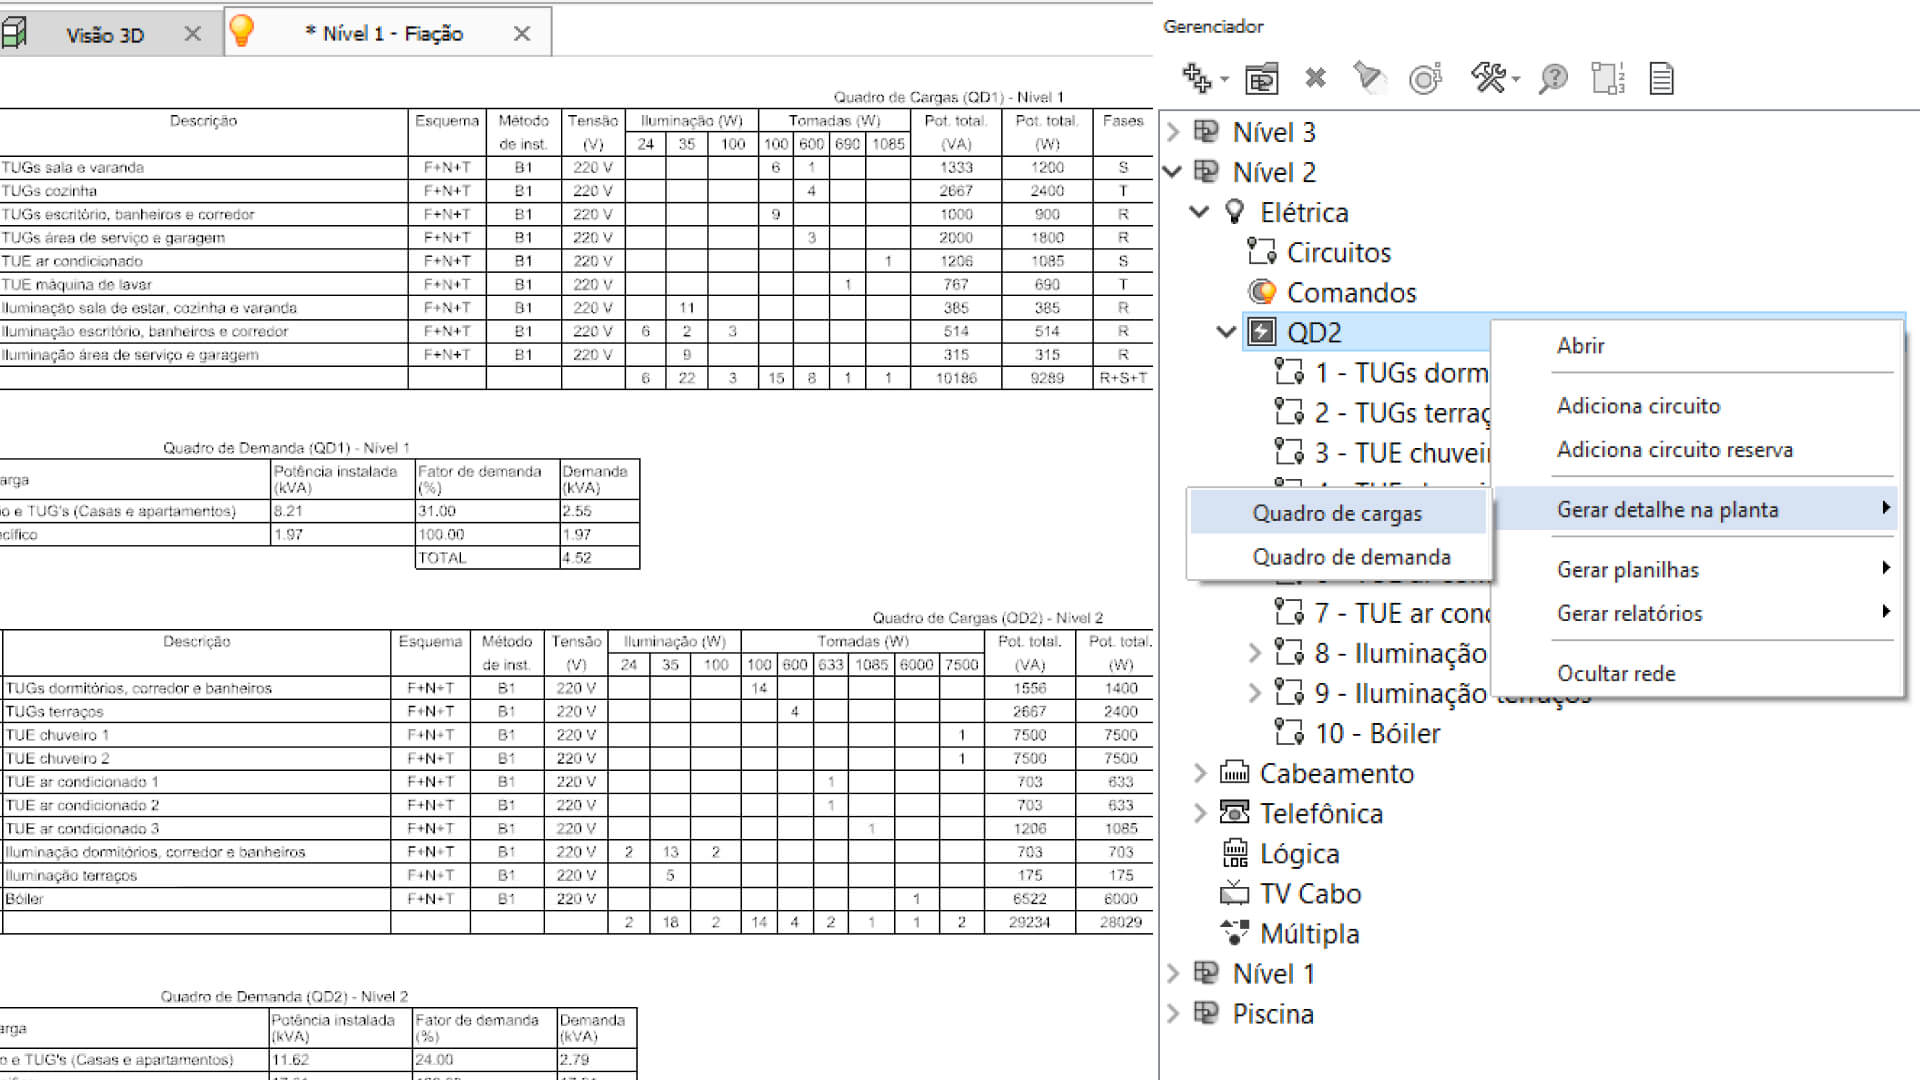Screen dimensions: 1920x1080
Task: Close the Nível 1 - Fiação tab
Action: click(521, 34)
